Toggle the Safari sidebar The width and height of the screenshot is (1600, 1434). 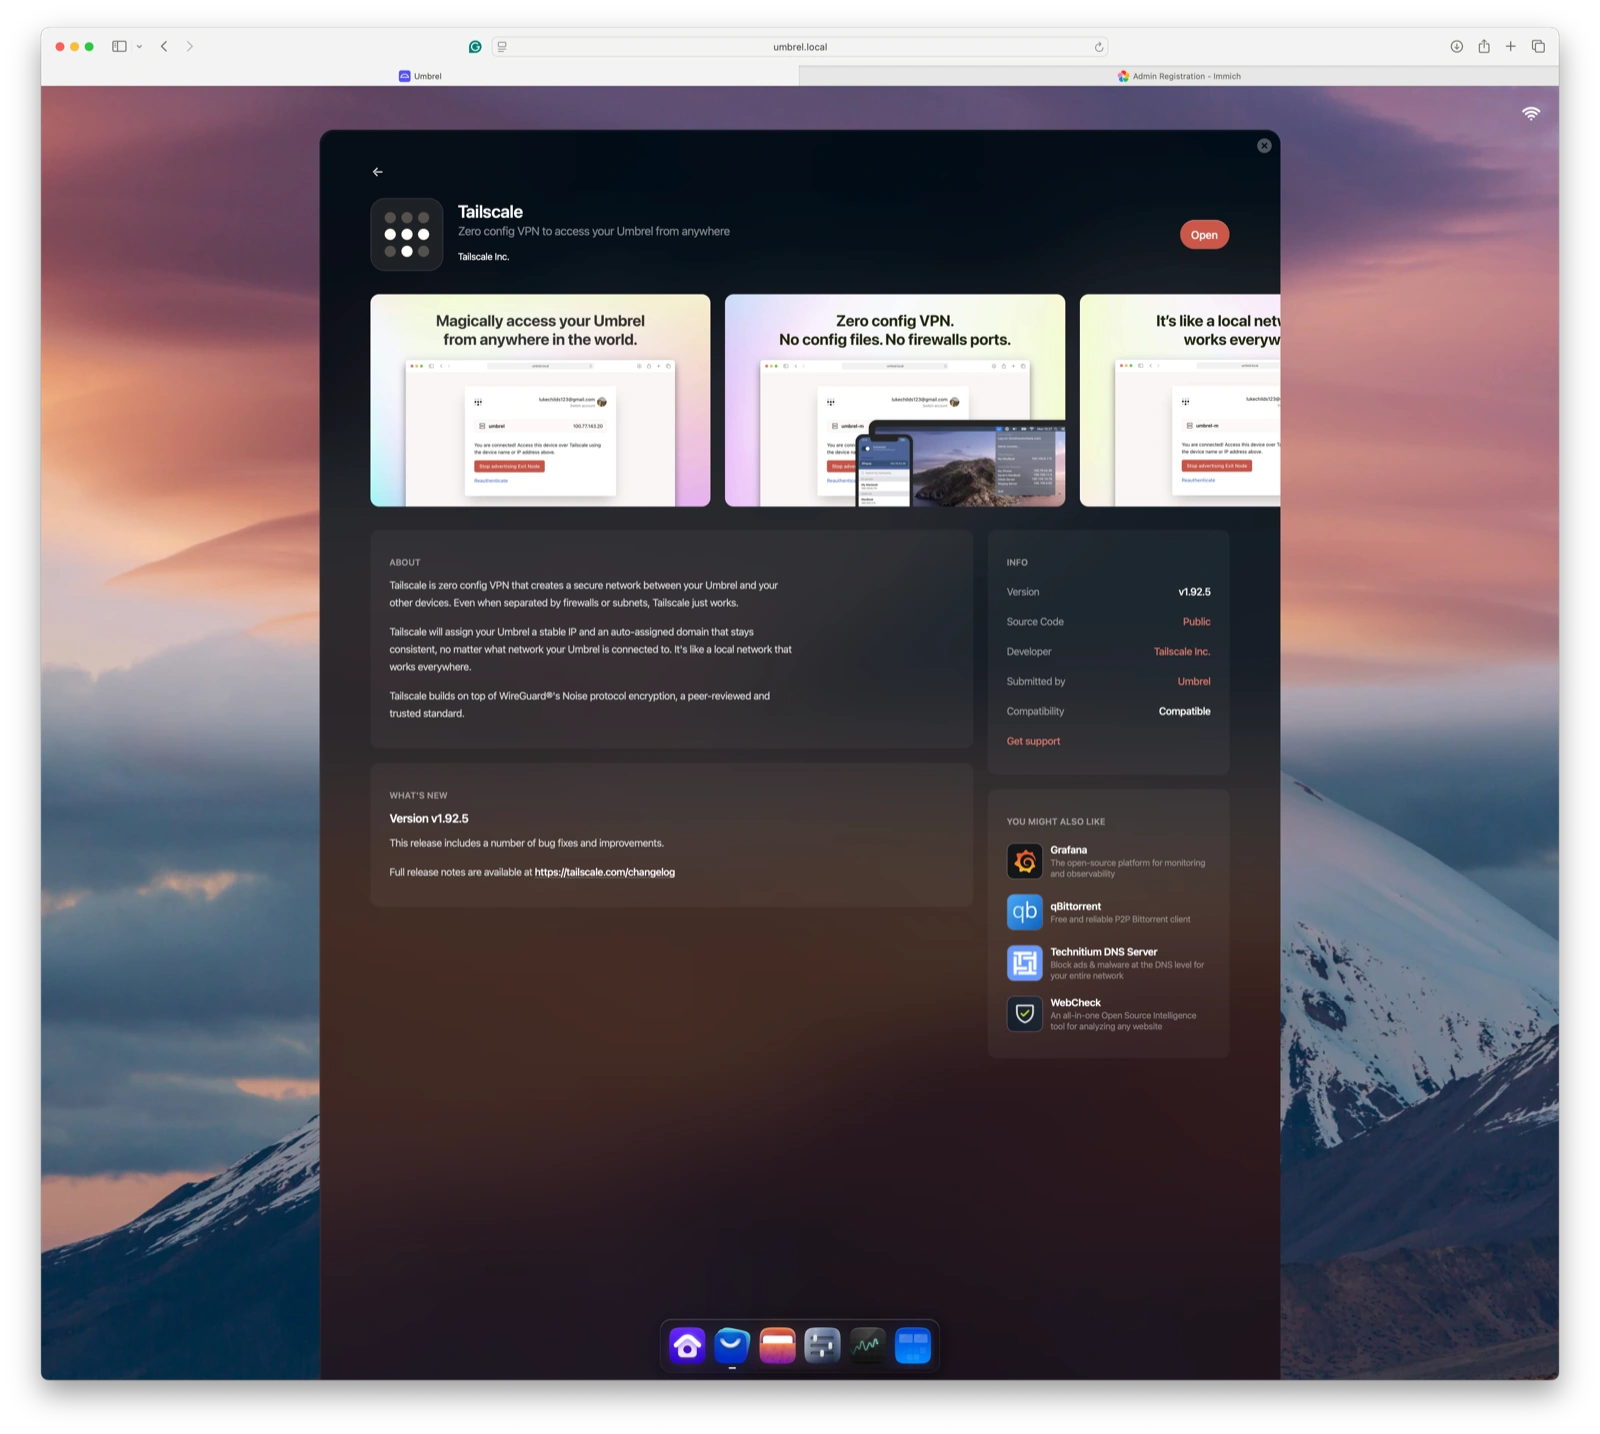[x=119, y=46]
